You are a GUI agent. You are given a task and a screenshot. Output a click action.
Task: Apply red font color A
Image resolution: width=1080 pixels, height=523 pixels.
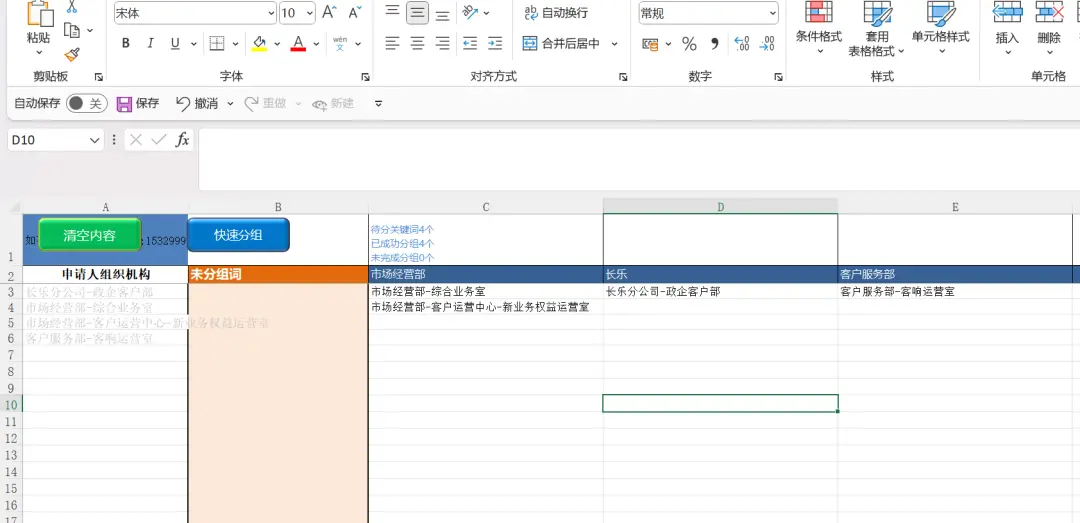pos(298,43)
